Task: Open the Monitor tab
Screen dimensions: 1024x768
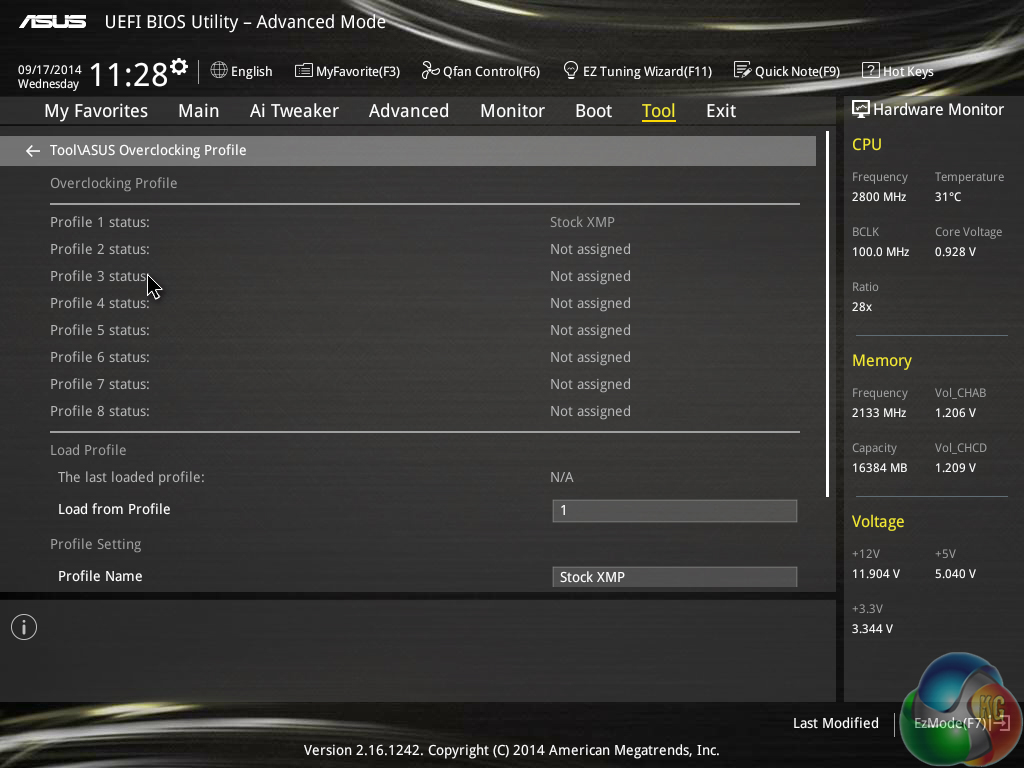Action: click(x=512, y=111)
